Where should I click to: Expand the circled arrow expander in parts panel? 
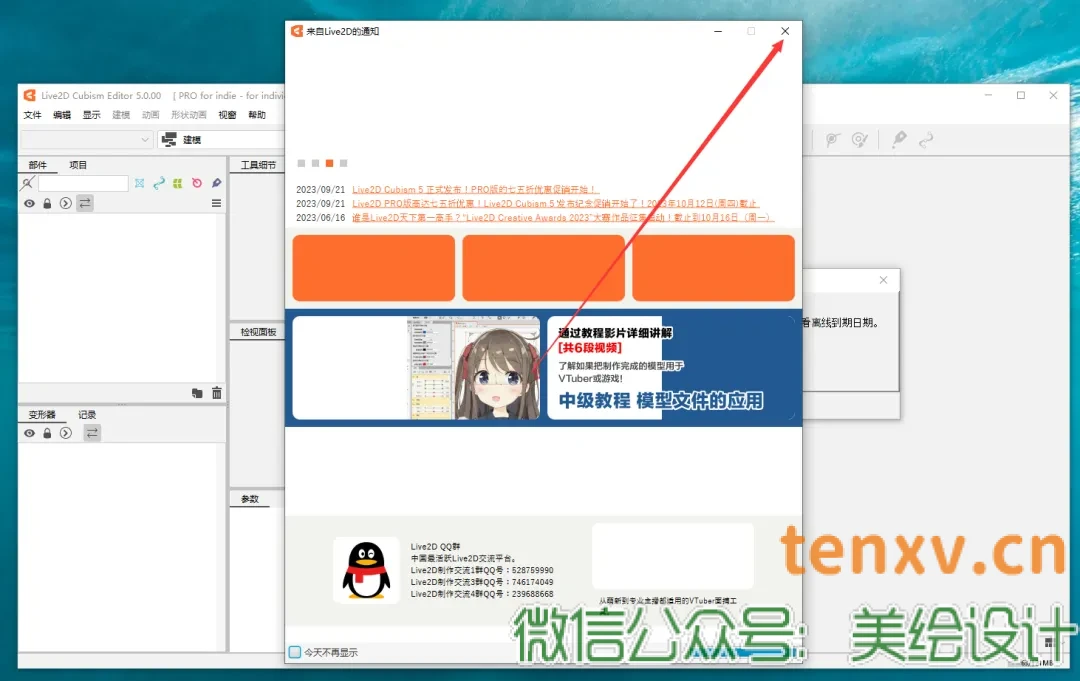point(66,203)
